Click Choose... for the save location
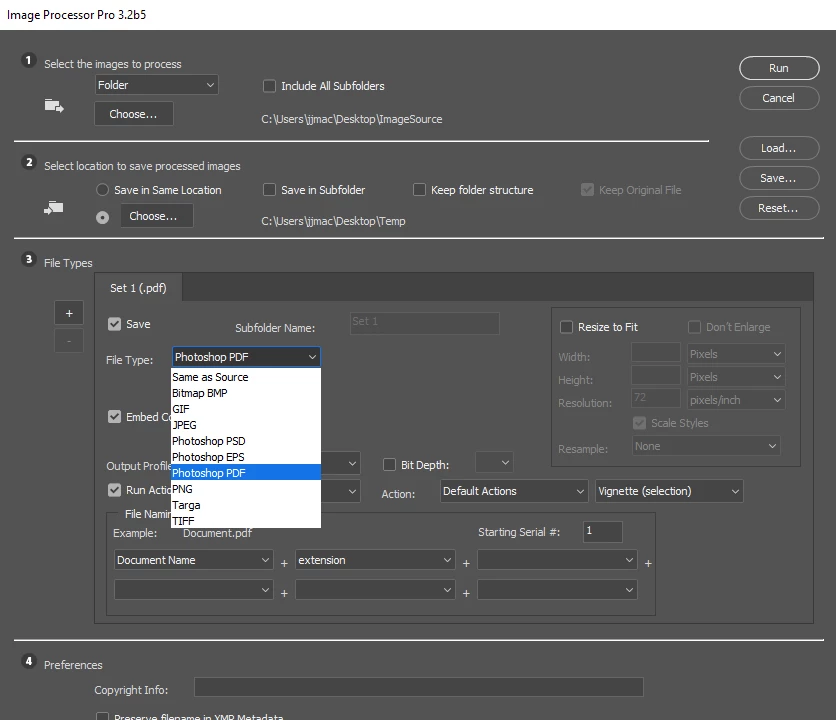This screenshot has width=836, height=720. click(x=157, y=216)
